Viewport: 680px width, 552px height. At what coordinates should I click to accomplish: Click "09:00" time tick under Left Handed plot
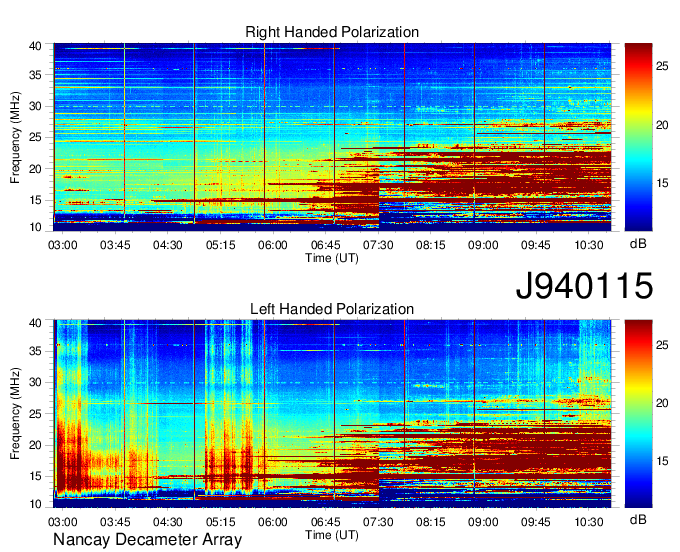pyautogui.click(x=483, y=522)
